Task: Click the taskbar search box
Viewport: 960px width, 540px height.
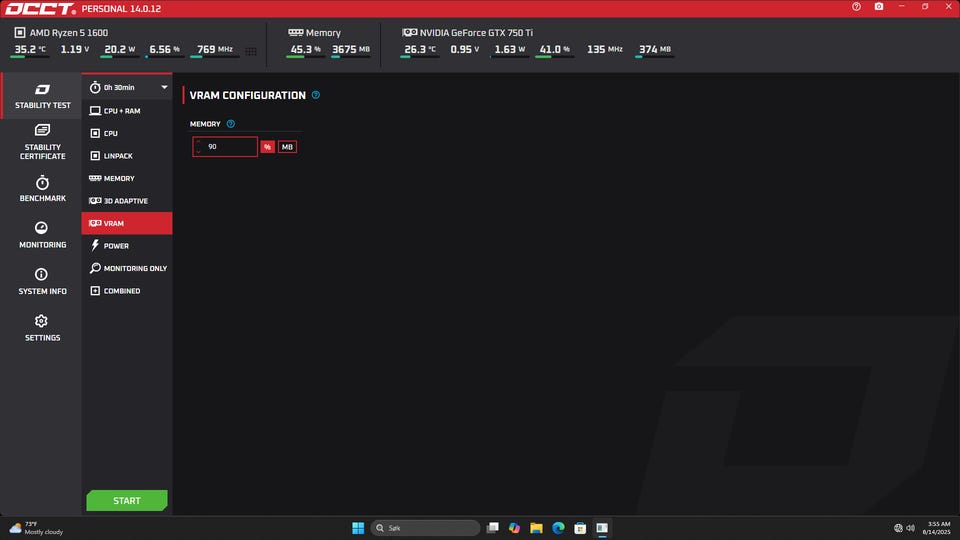Action: click(426, 528)
